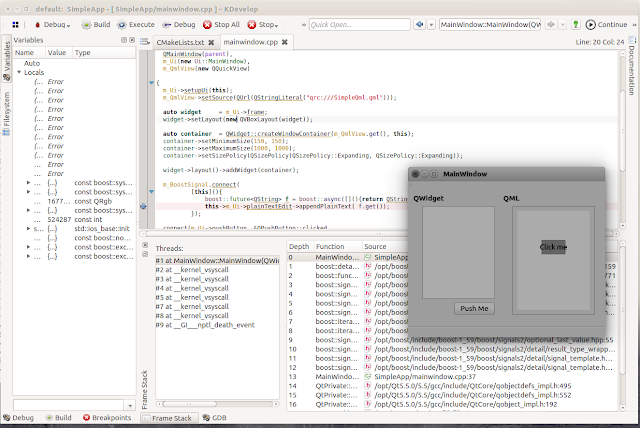Viewport: 640px width, 428px height.
Task: Select thread #5 at __kernel_vsyscall
Action: (217, 297)
